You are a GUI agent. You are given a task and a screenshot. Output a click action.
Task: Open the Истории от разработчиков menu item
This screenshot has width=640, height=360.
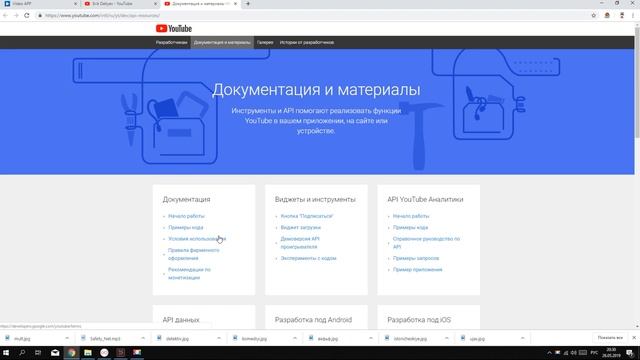(307, 42)
